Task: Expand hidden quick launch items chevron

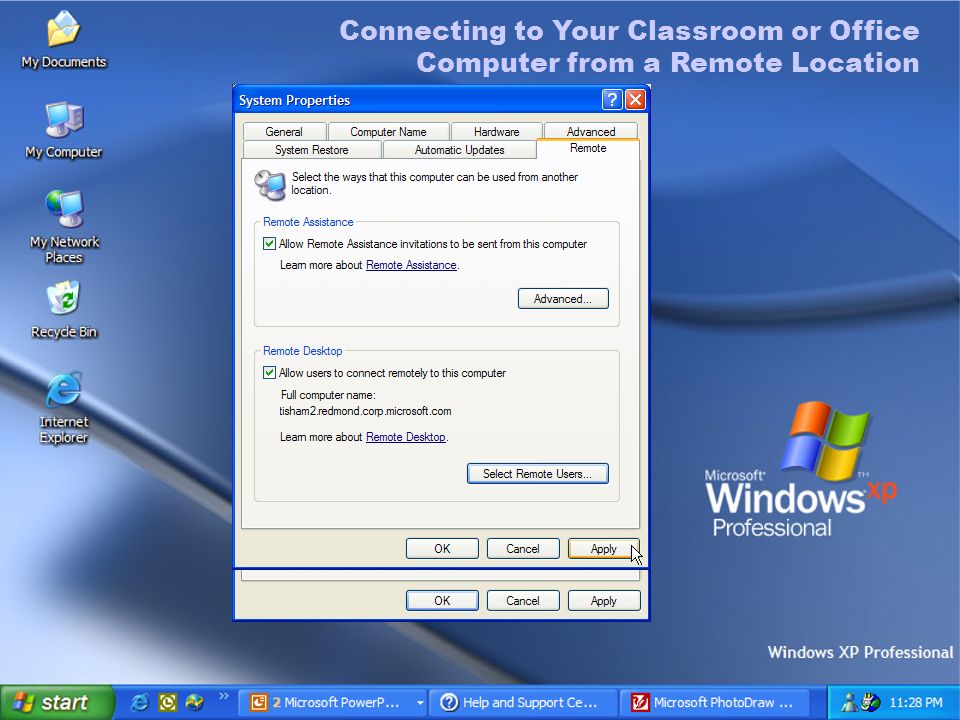Action: click(x=223, y=696)
